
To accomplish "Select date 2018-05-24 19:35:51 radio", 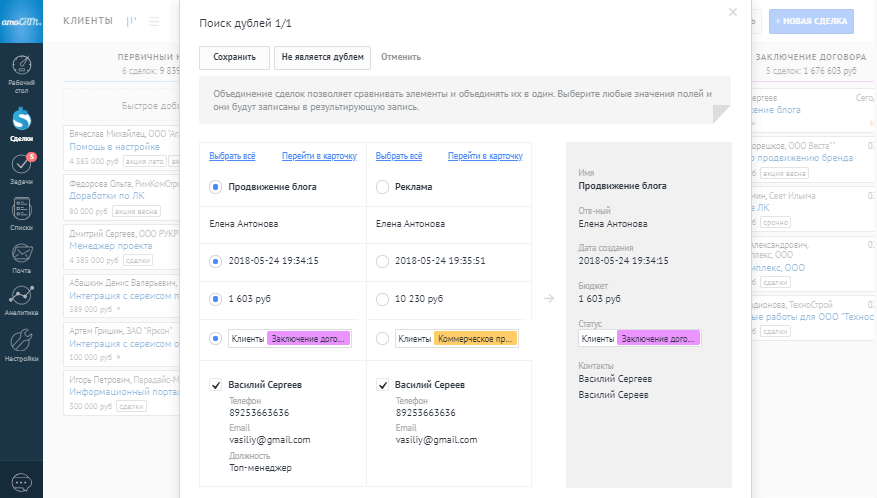I will [x=382, y=261].
